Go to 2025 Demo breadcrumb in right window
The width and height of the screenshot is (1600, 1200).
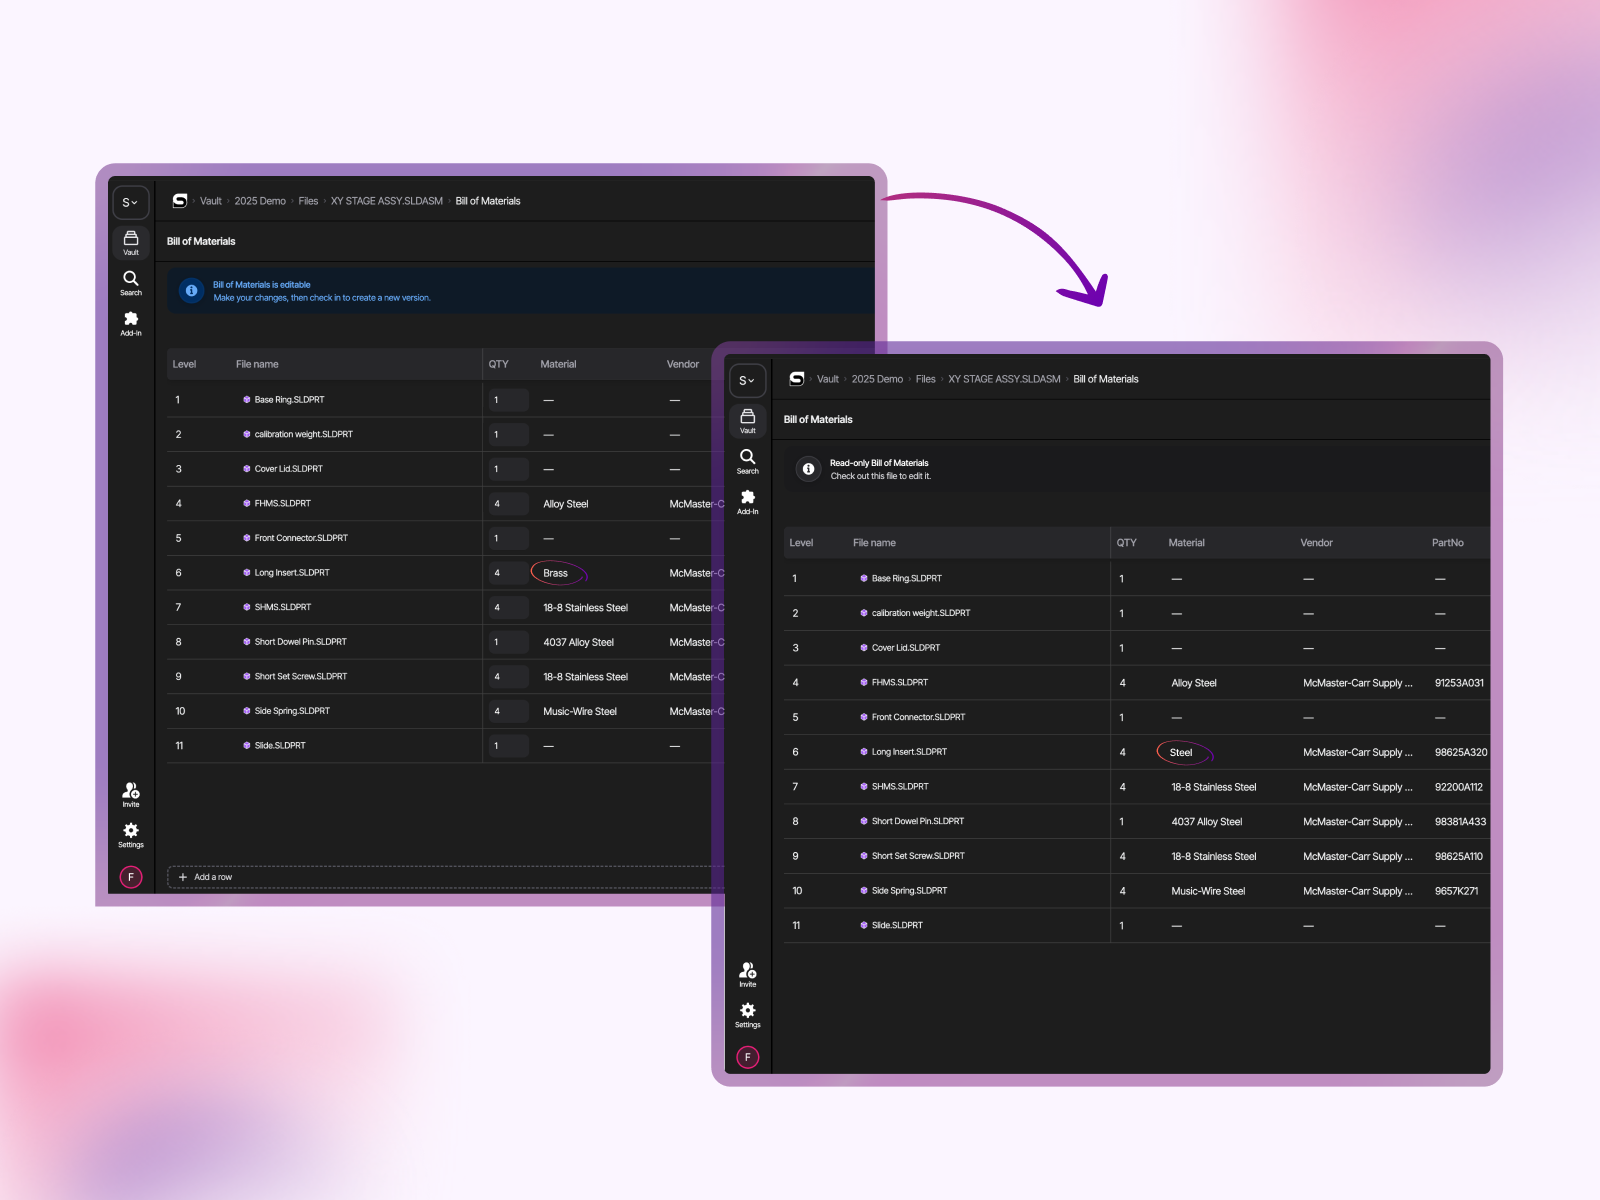click(877, 379)
